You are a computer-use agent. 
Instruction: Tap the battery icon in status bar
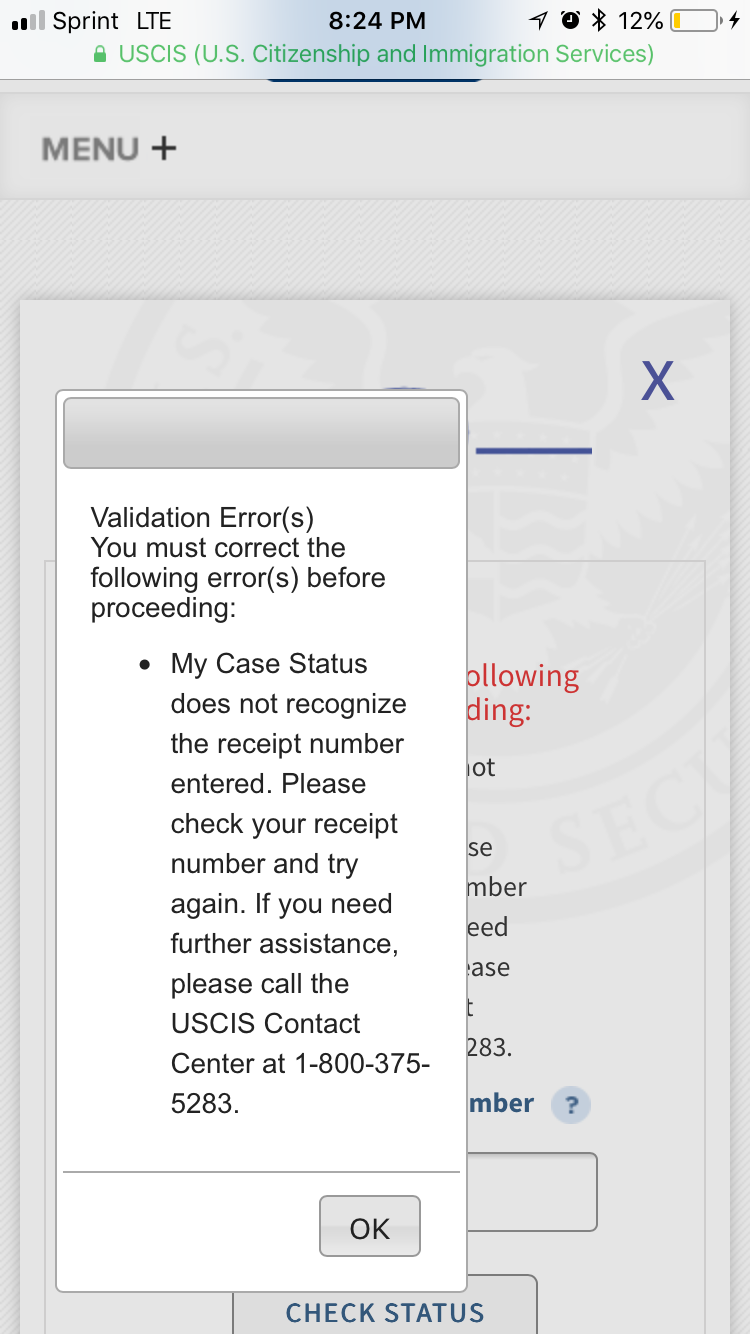tap(696, 20)
